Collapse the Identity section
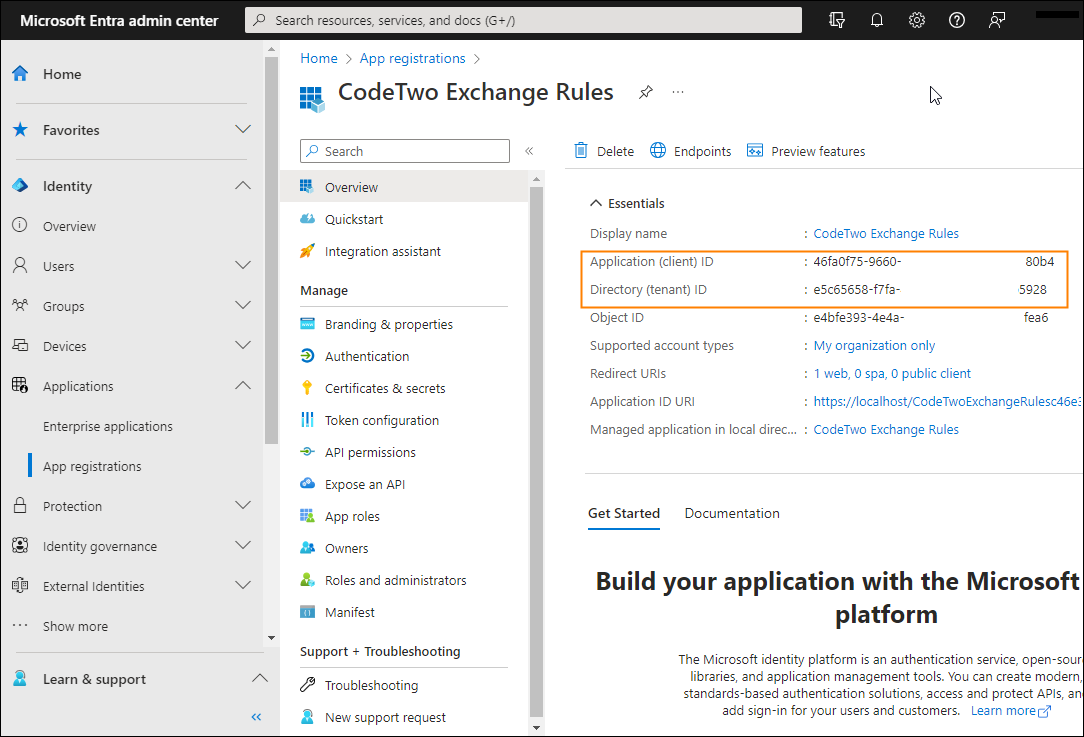The width and height of the screenshot is (1084, 737). (243, 185)
